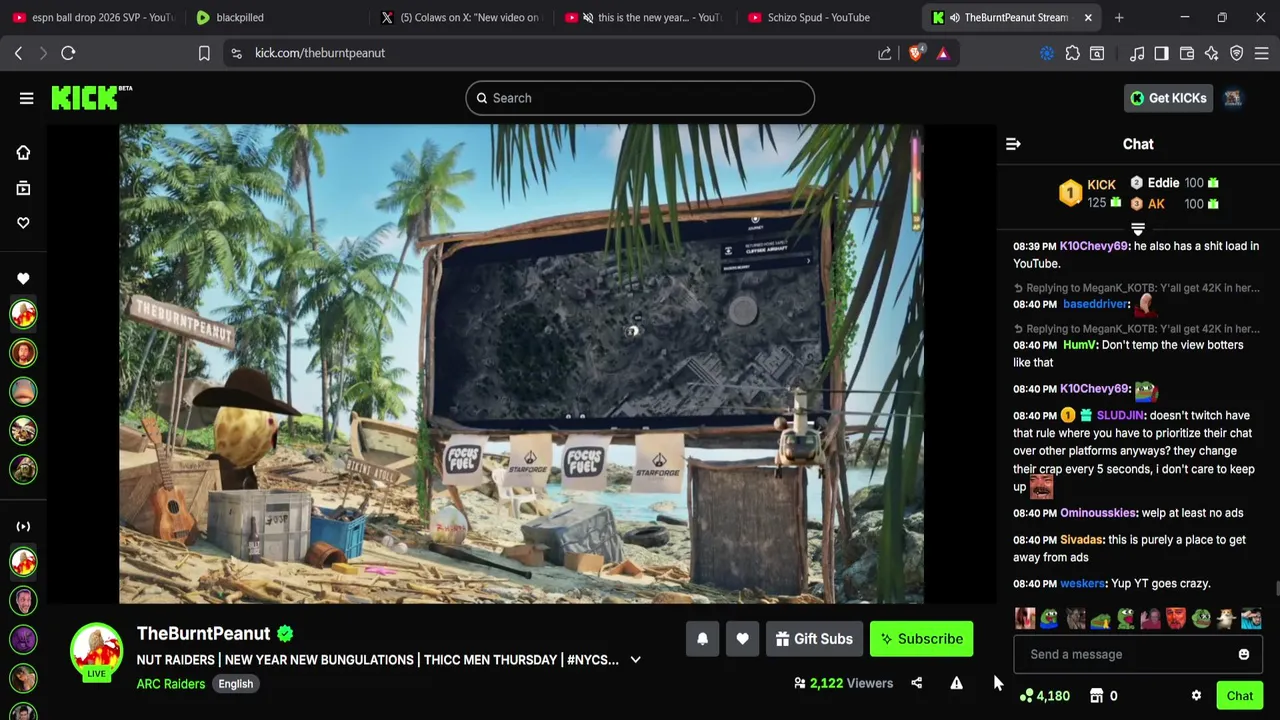Open media control music note icon
The height and width of the screenshot is (720, 1280).
(x=1137, y=53)
